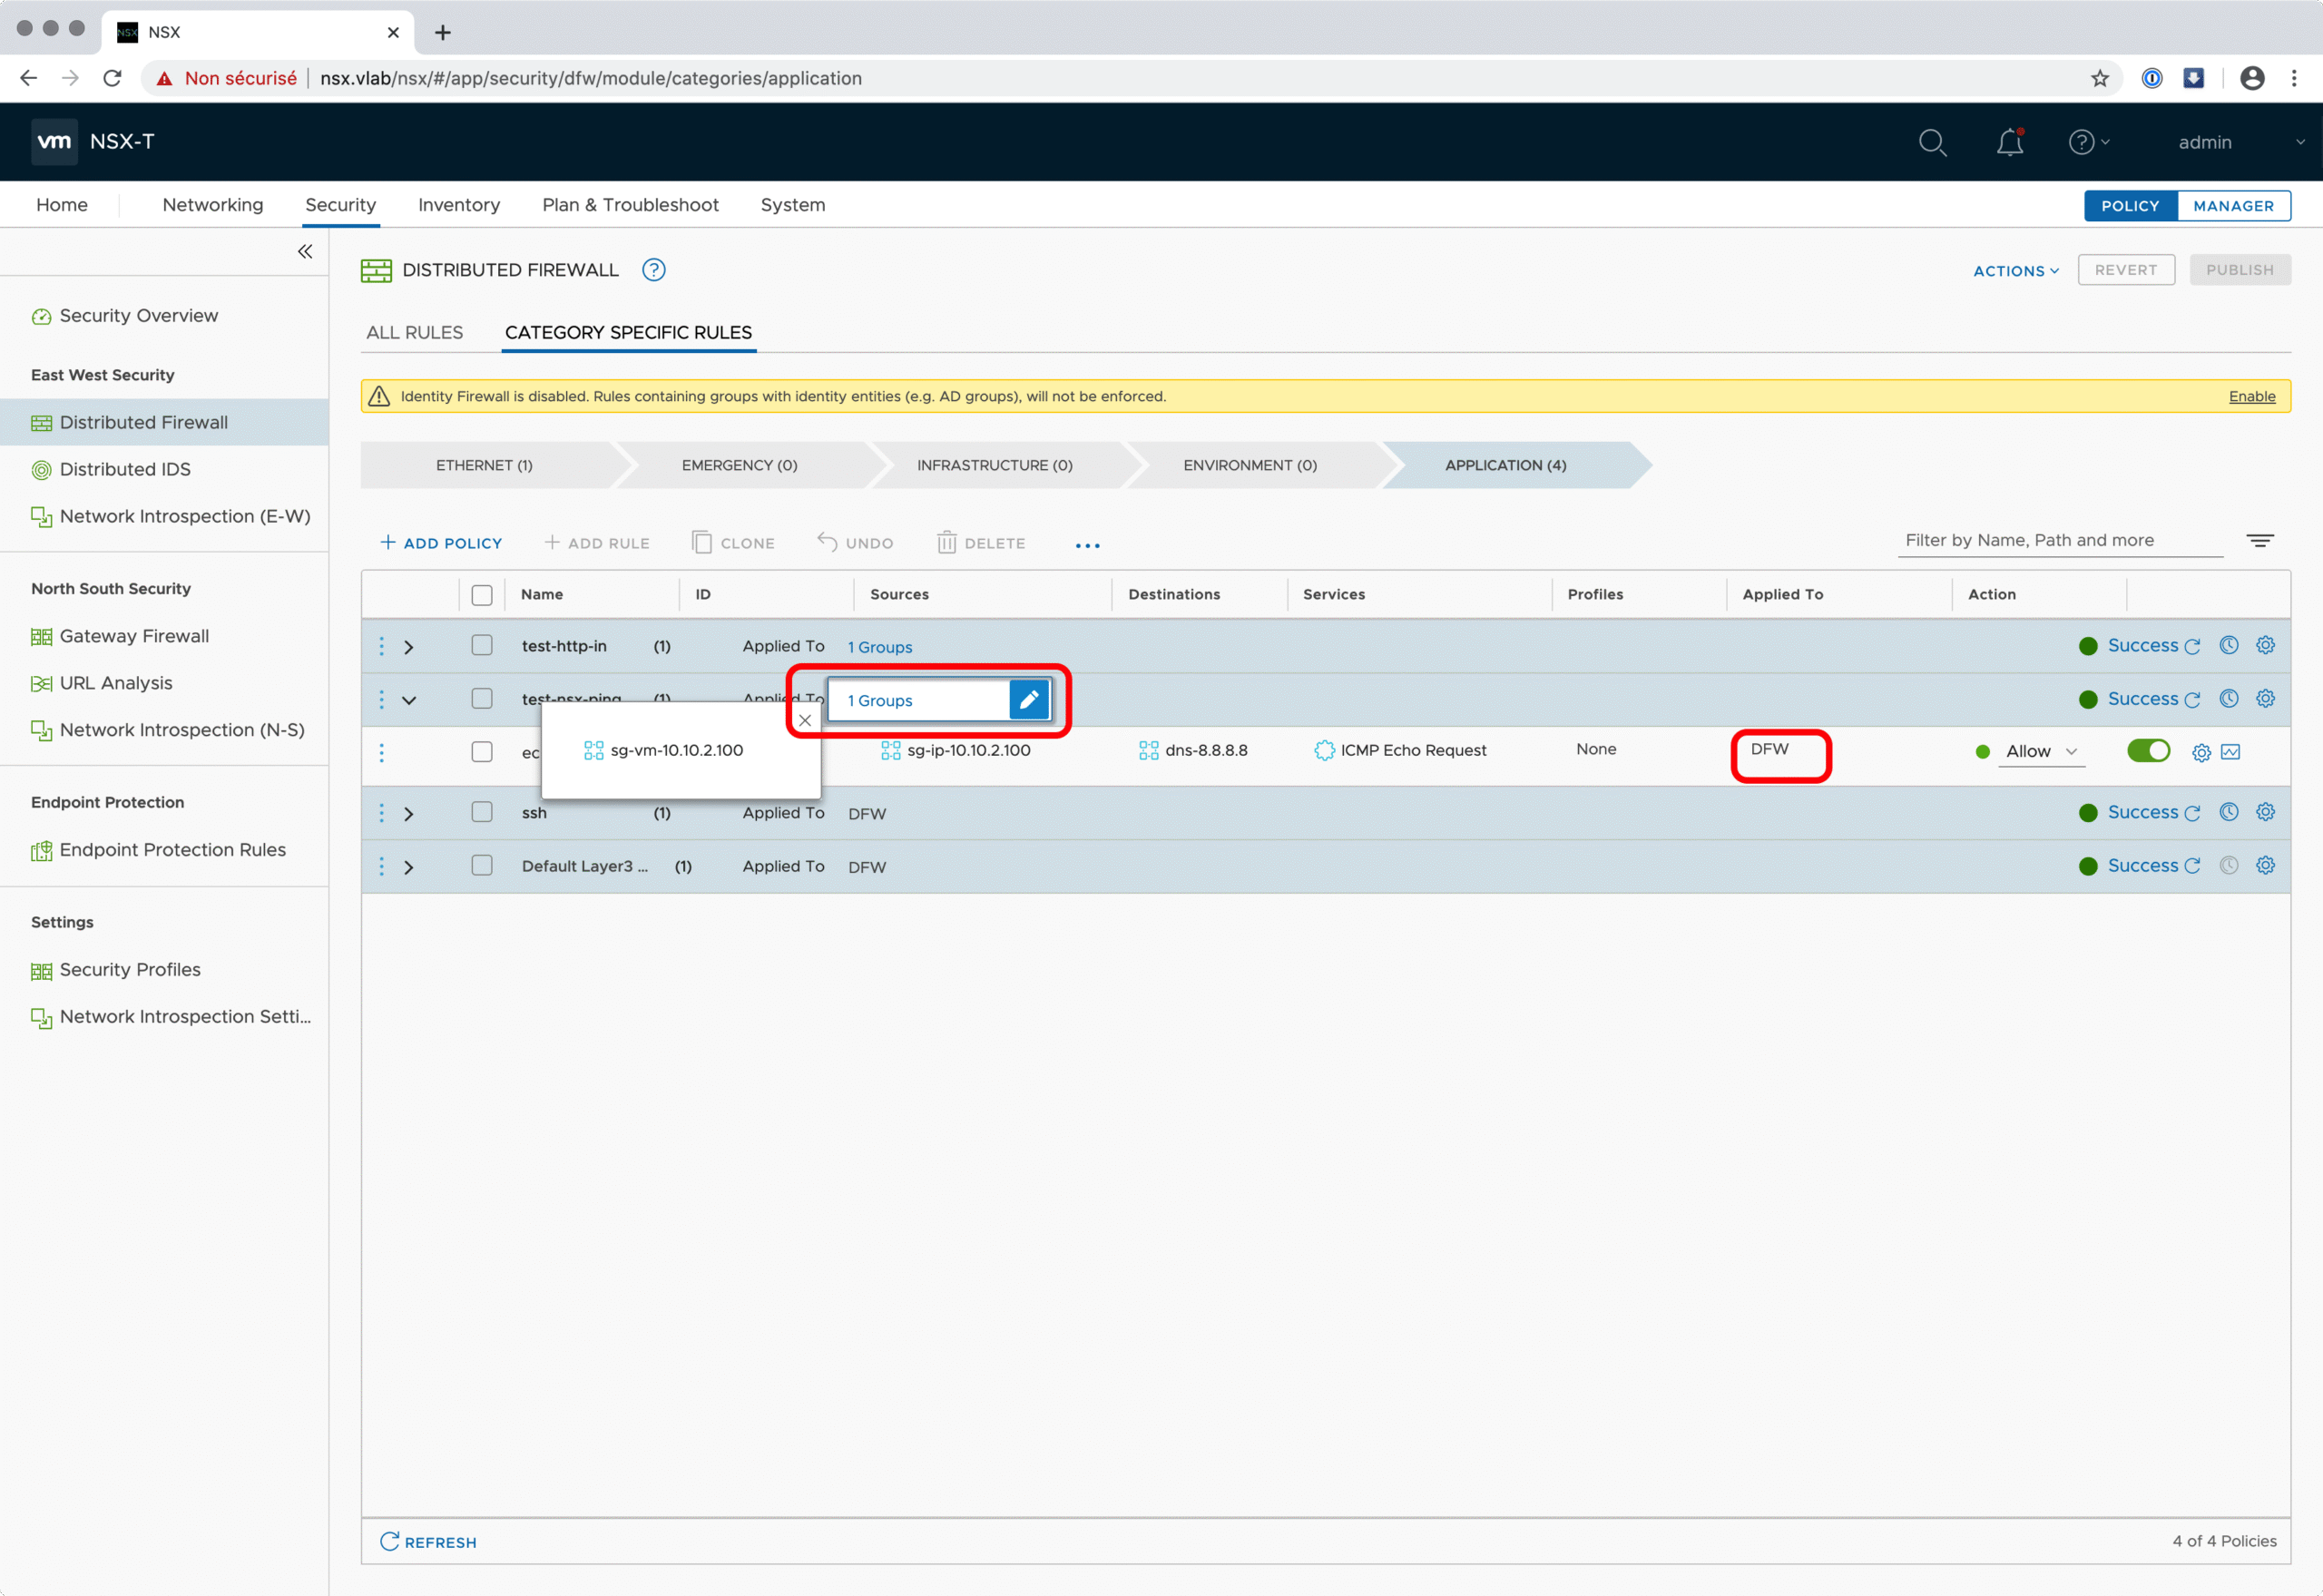2323x1596 pixels.
Task: Open the ACTIONS dropdown menu
Action: click(2015, 271)
